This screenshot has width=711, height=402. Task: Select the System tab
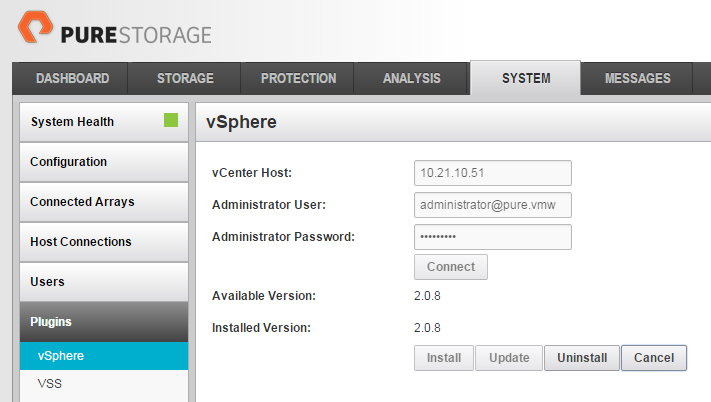(x=526, y=78)
